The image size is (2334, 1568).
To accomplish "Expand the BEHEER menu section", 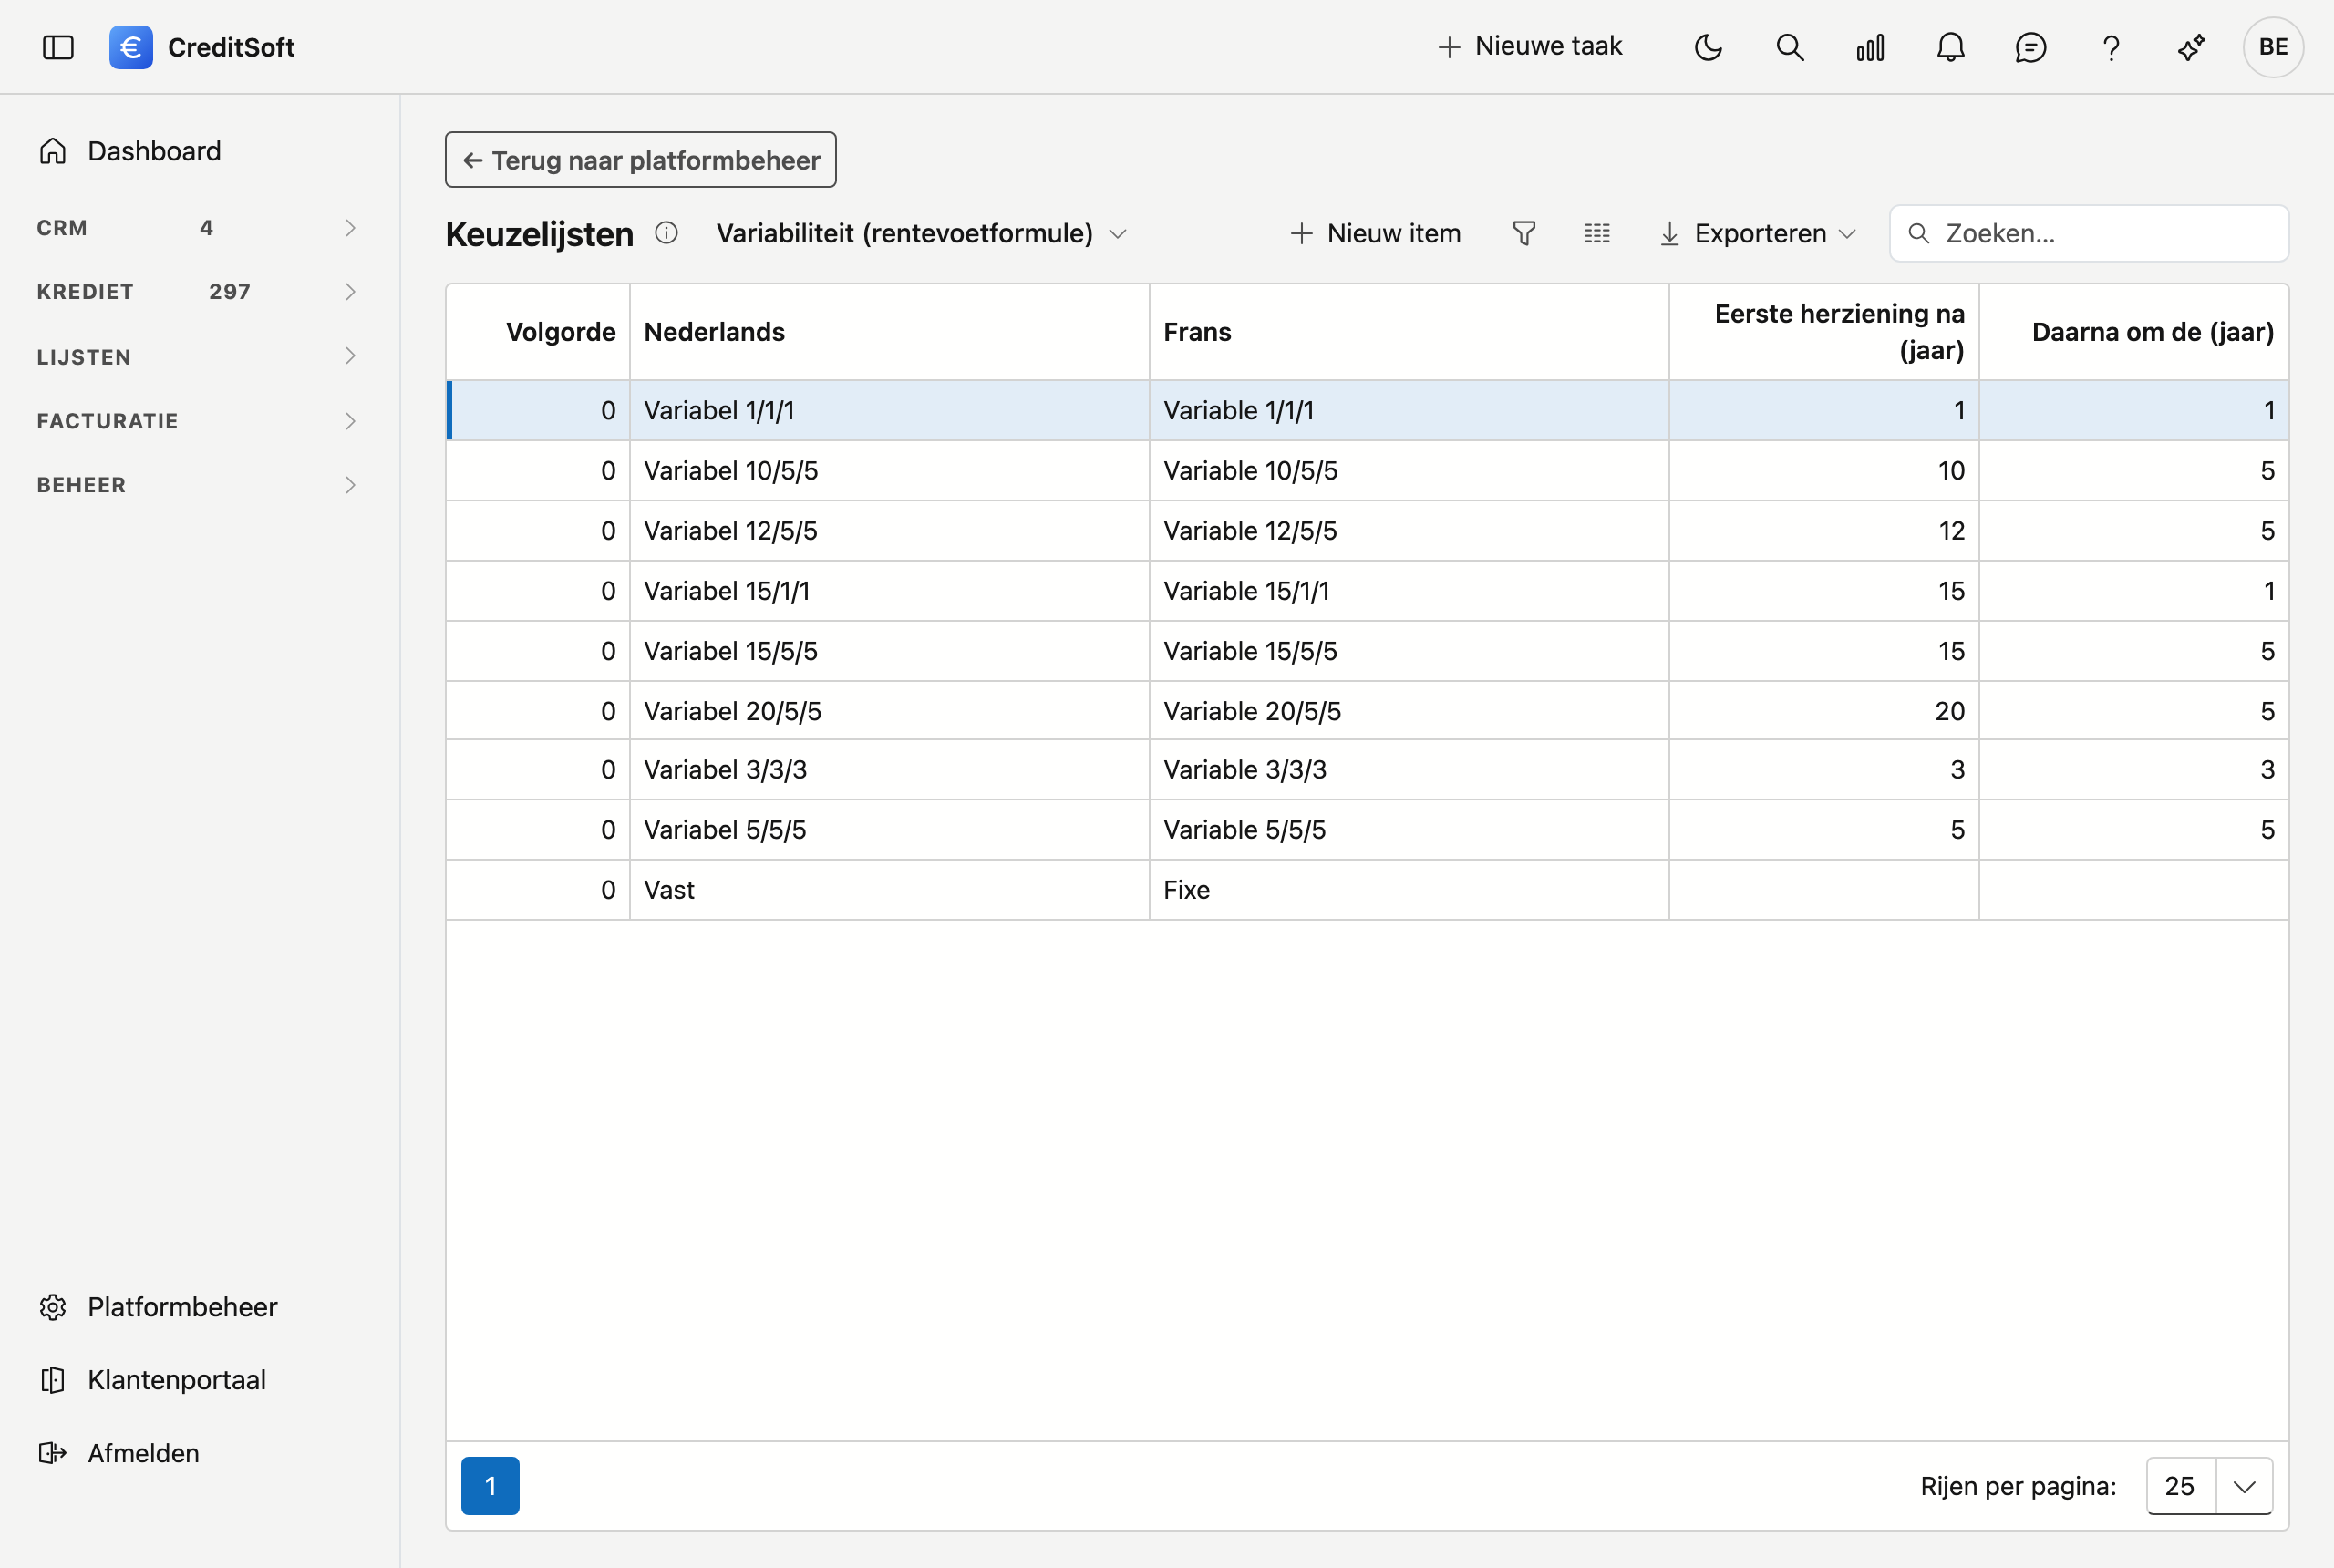I will coord(198,485).
